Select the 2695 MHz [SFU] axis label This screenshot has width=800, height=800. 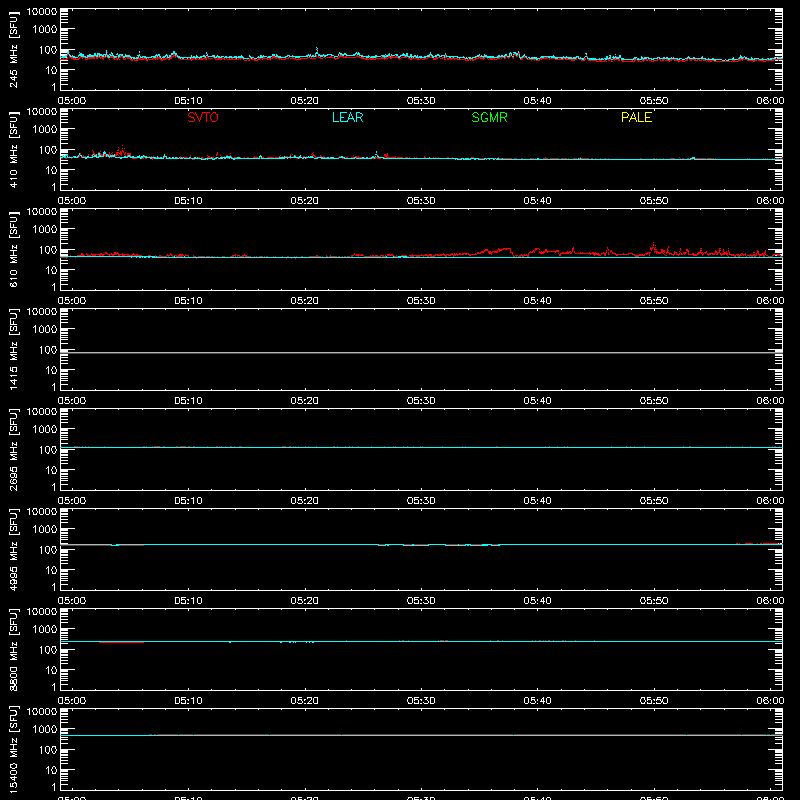(x=13, y=449)
